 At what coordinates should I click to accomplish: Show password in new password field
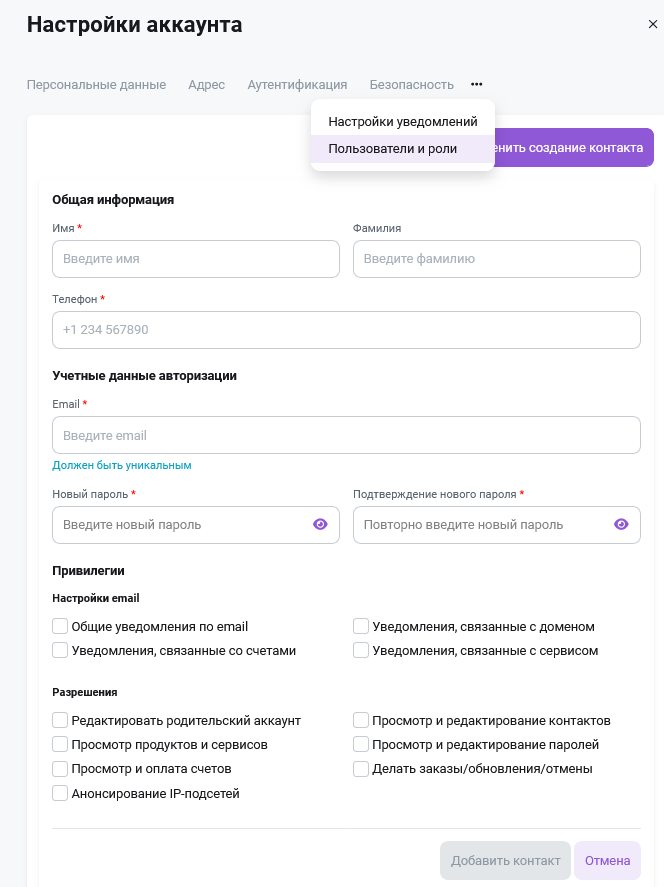point(320,524)
